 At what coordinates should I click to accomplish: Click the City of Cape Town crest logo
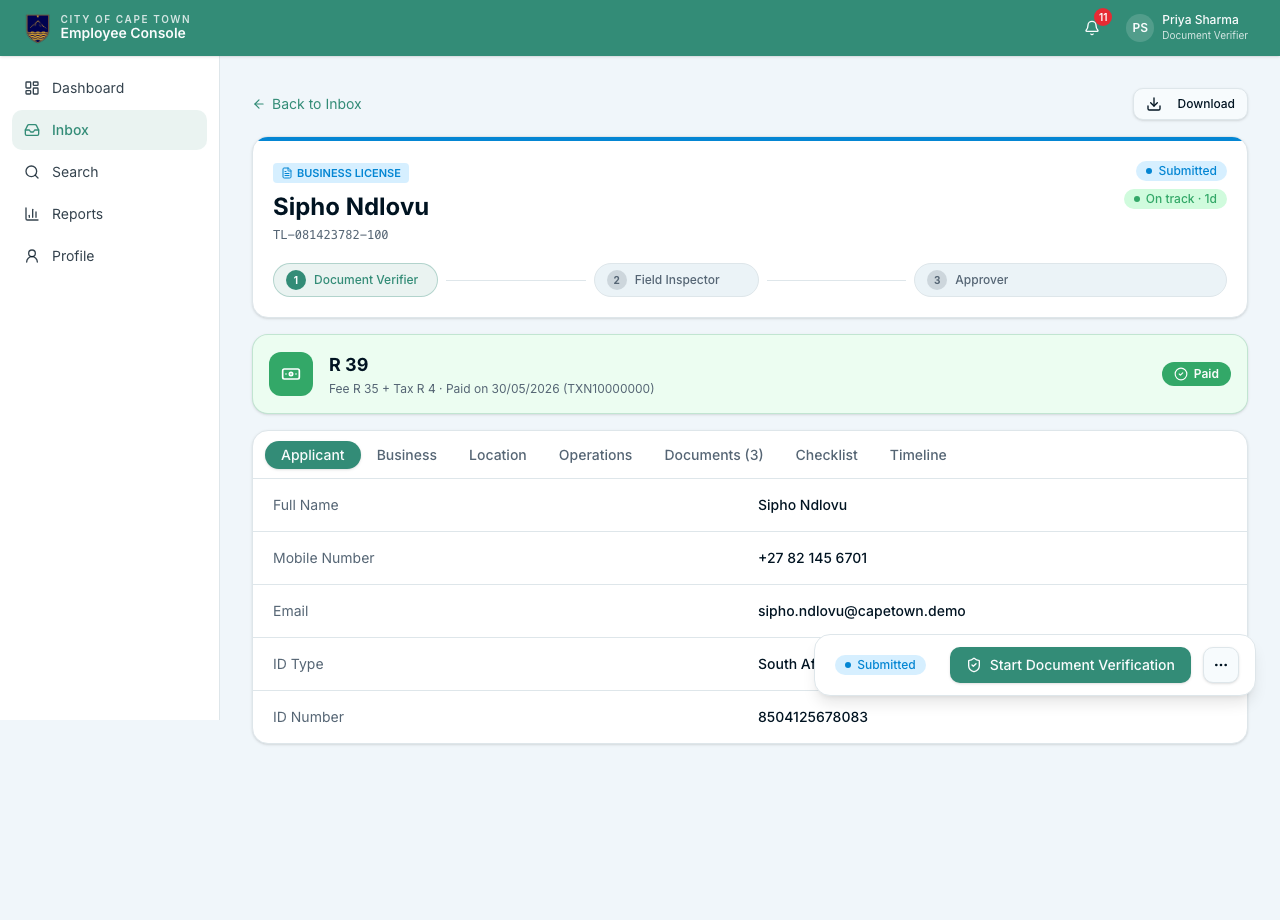(x=37, y=28)
